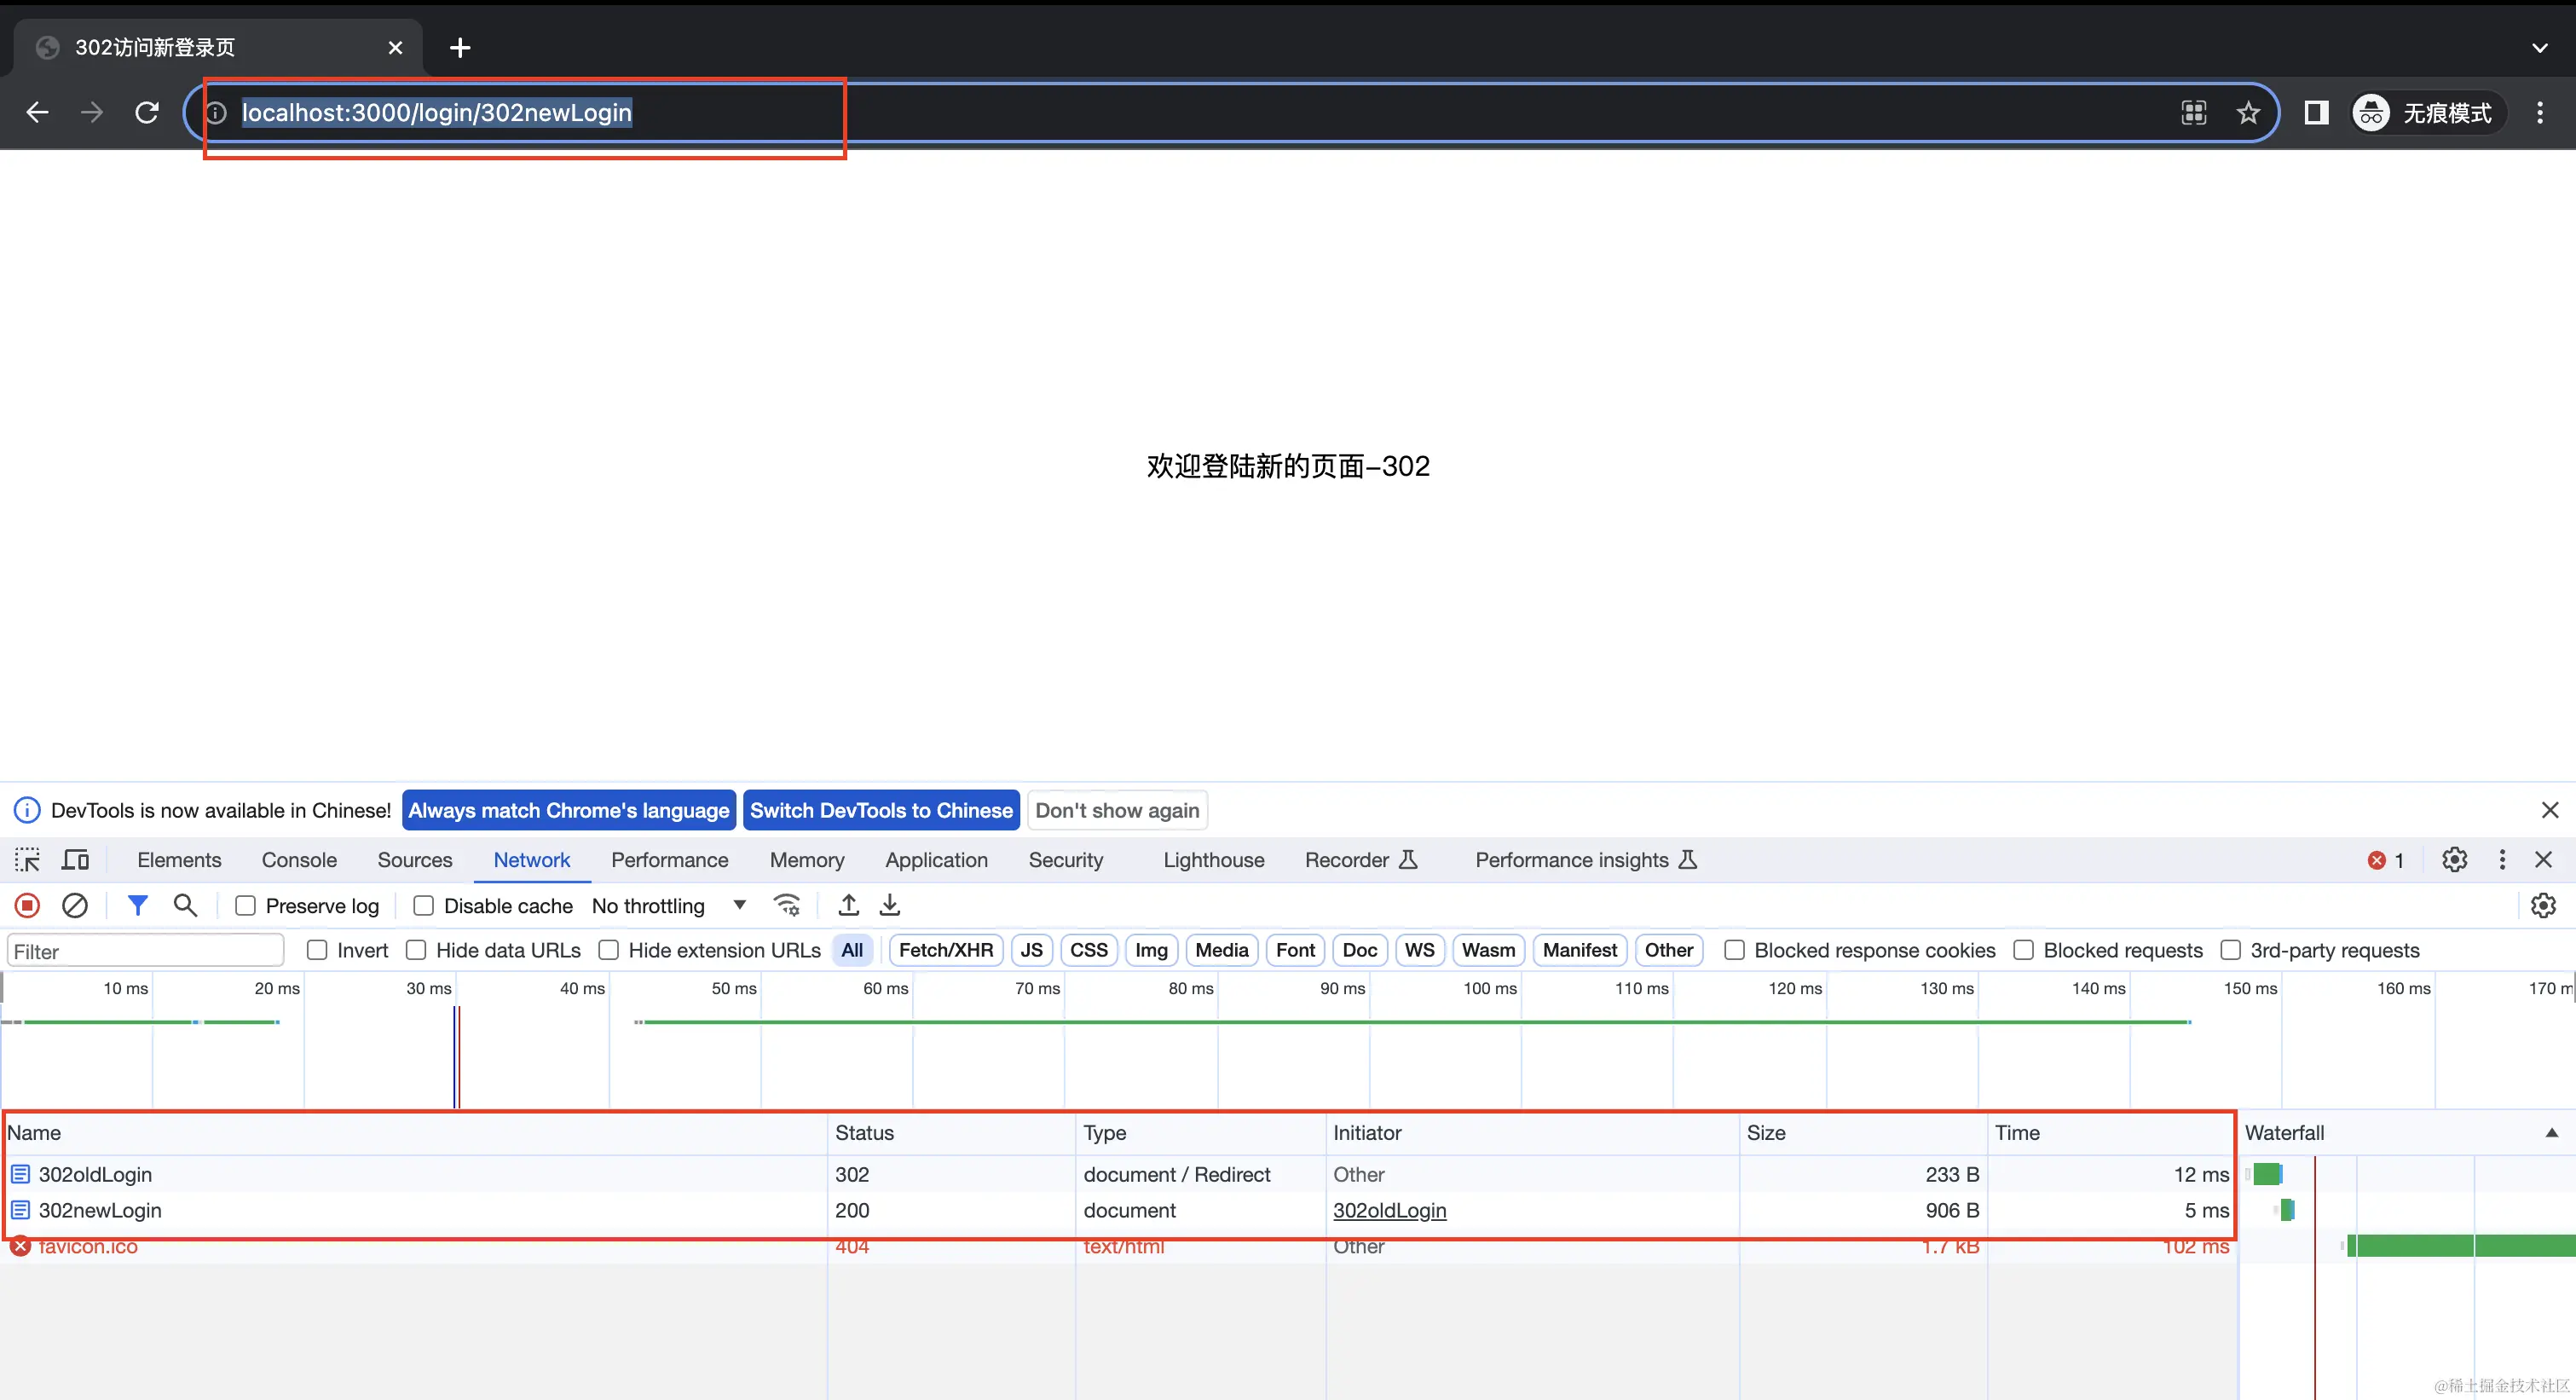Check the Disable cache option
This screenshot has height=1400, width=2576.
click(x=424, y=906)
